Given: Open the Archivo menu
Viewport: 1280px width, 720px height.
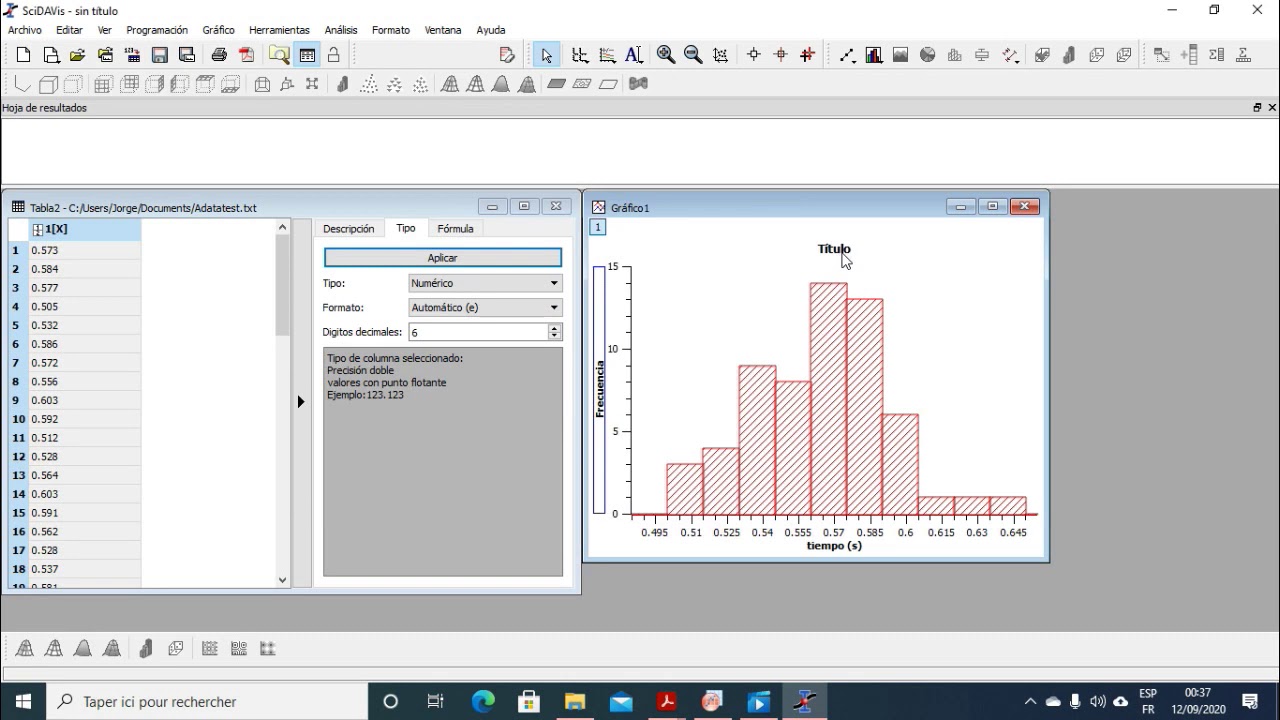Looking at the screenshot, I should click(x=25, y=30).
